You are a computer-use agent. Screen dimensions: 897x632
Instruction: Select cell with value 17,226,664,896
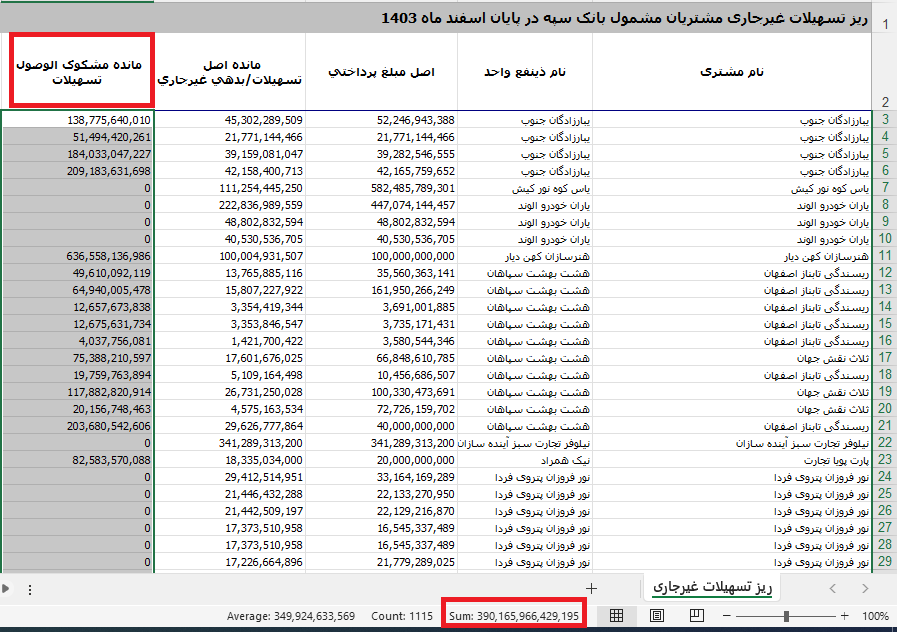230,562
